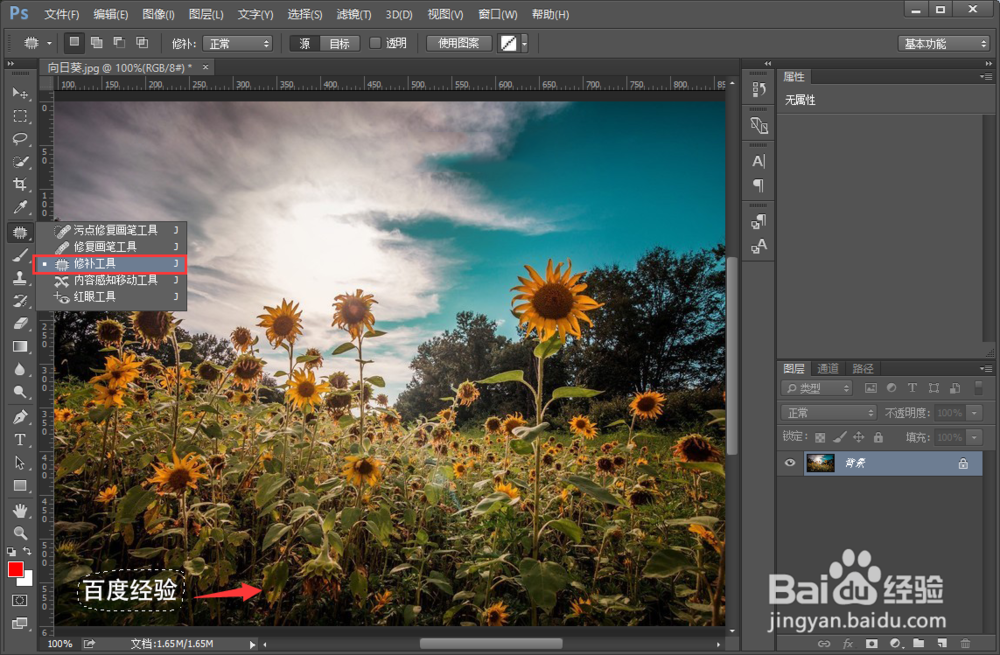Open the Character panel icon
Image resolution: width=1000 pixels, height=655 pixels.
[758, 161]
